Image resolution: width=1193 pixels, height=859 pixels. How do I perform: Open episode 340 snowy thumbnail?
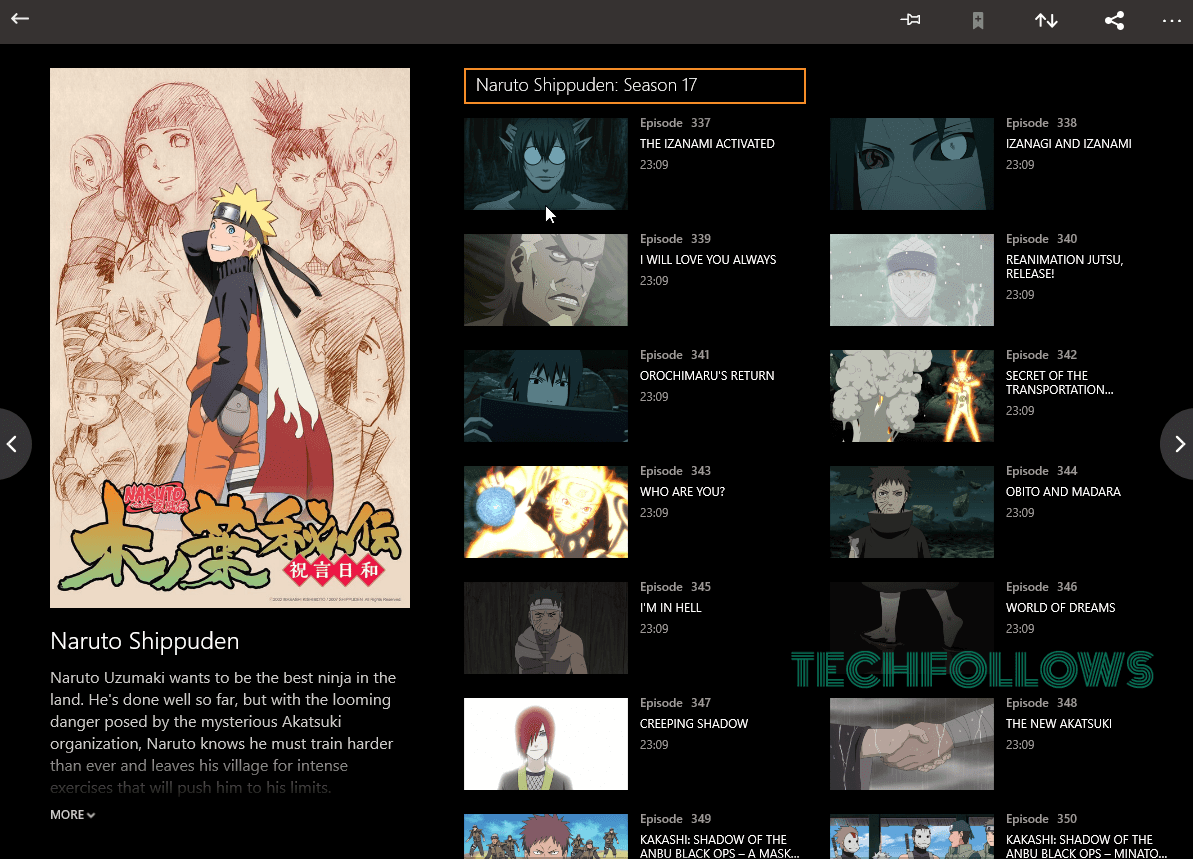(x=911, y=280)
